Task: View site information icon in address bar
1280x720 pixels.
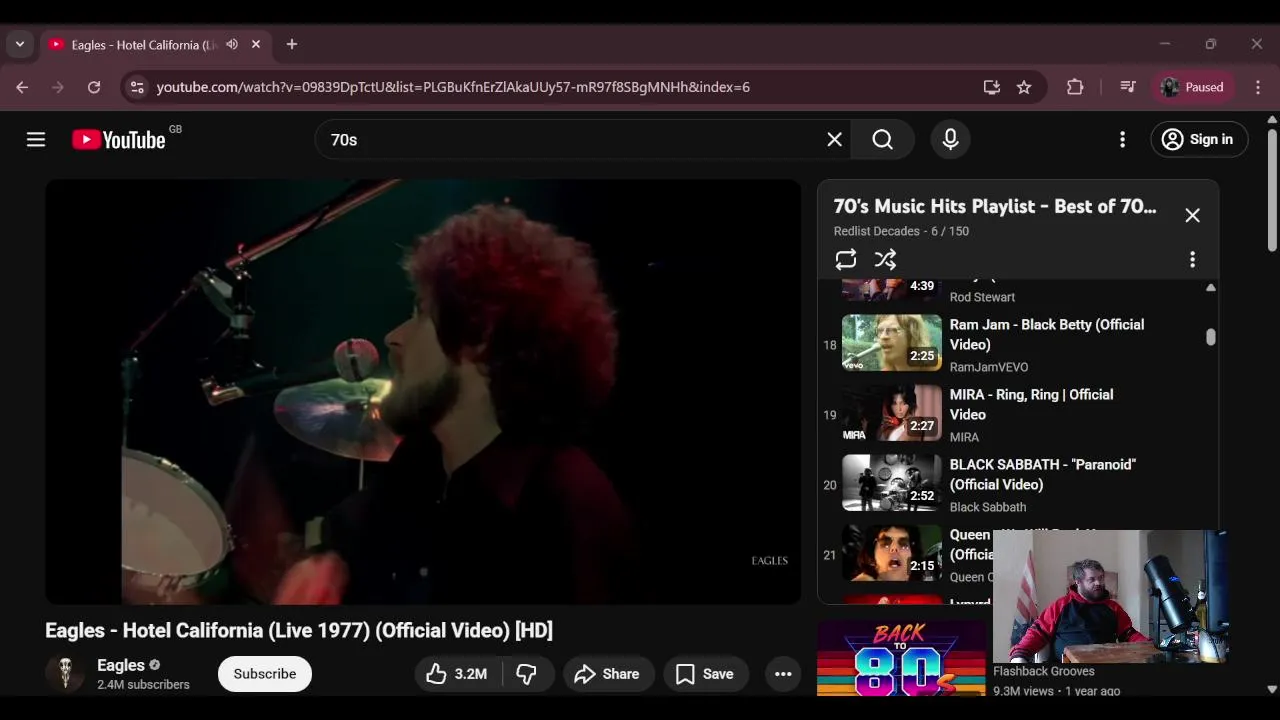Action: (138, 87)
